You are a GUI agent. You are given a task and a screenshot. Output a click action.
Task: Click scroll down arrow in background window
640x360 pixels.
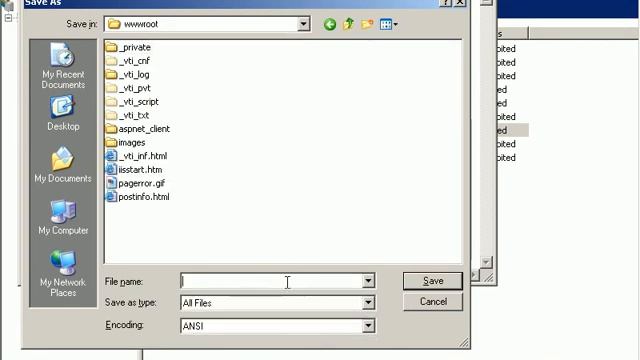486,262
